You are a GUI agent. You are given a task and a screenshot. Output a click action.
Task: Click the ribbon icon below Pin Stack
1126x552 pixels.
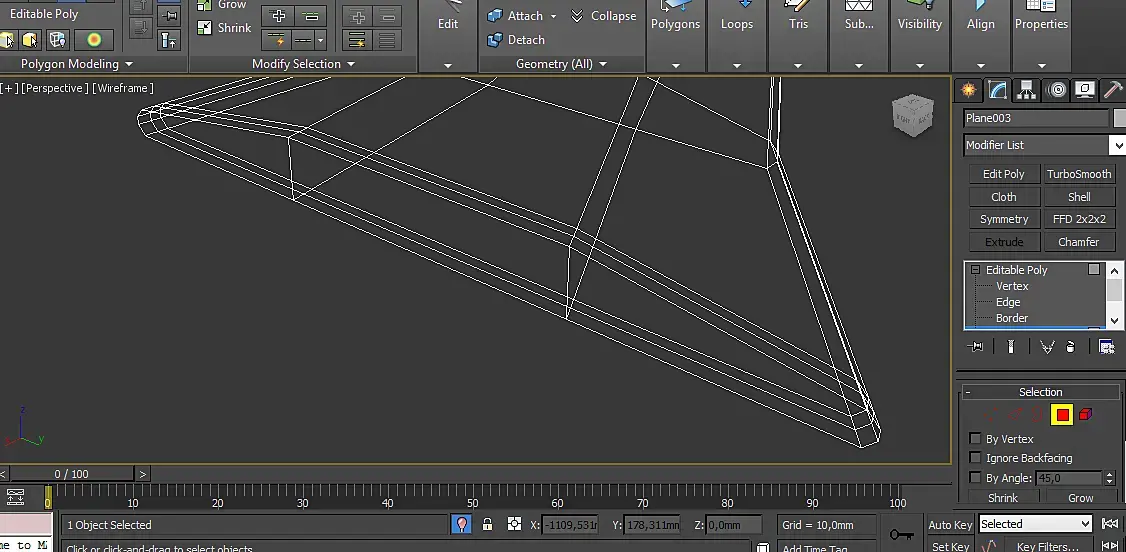169,39
